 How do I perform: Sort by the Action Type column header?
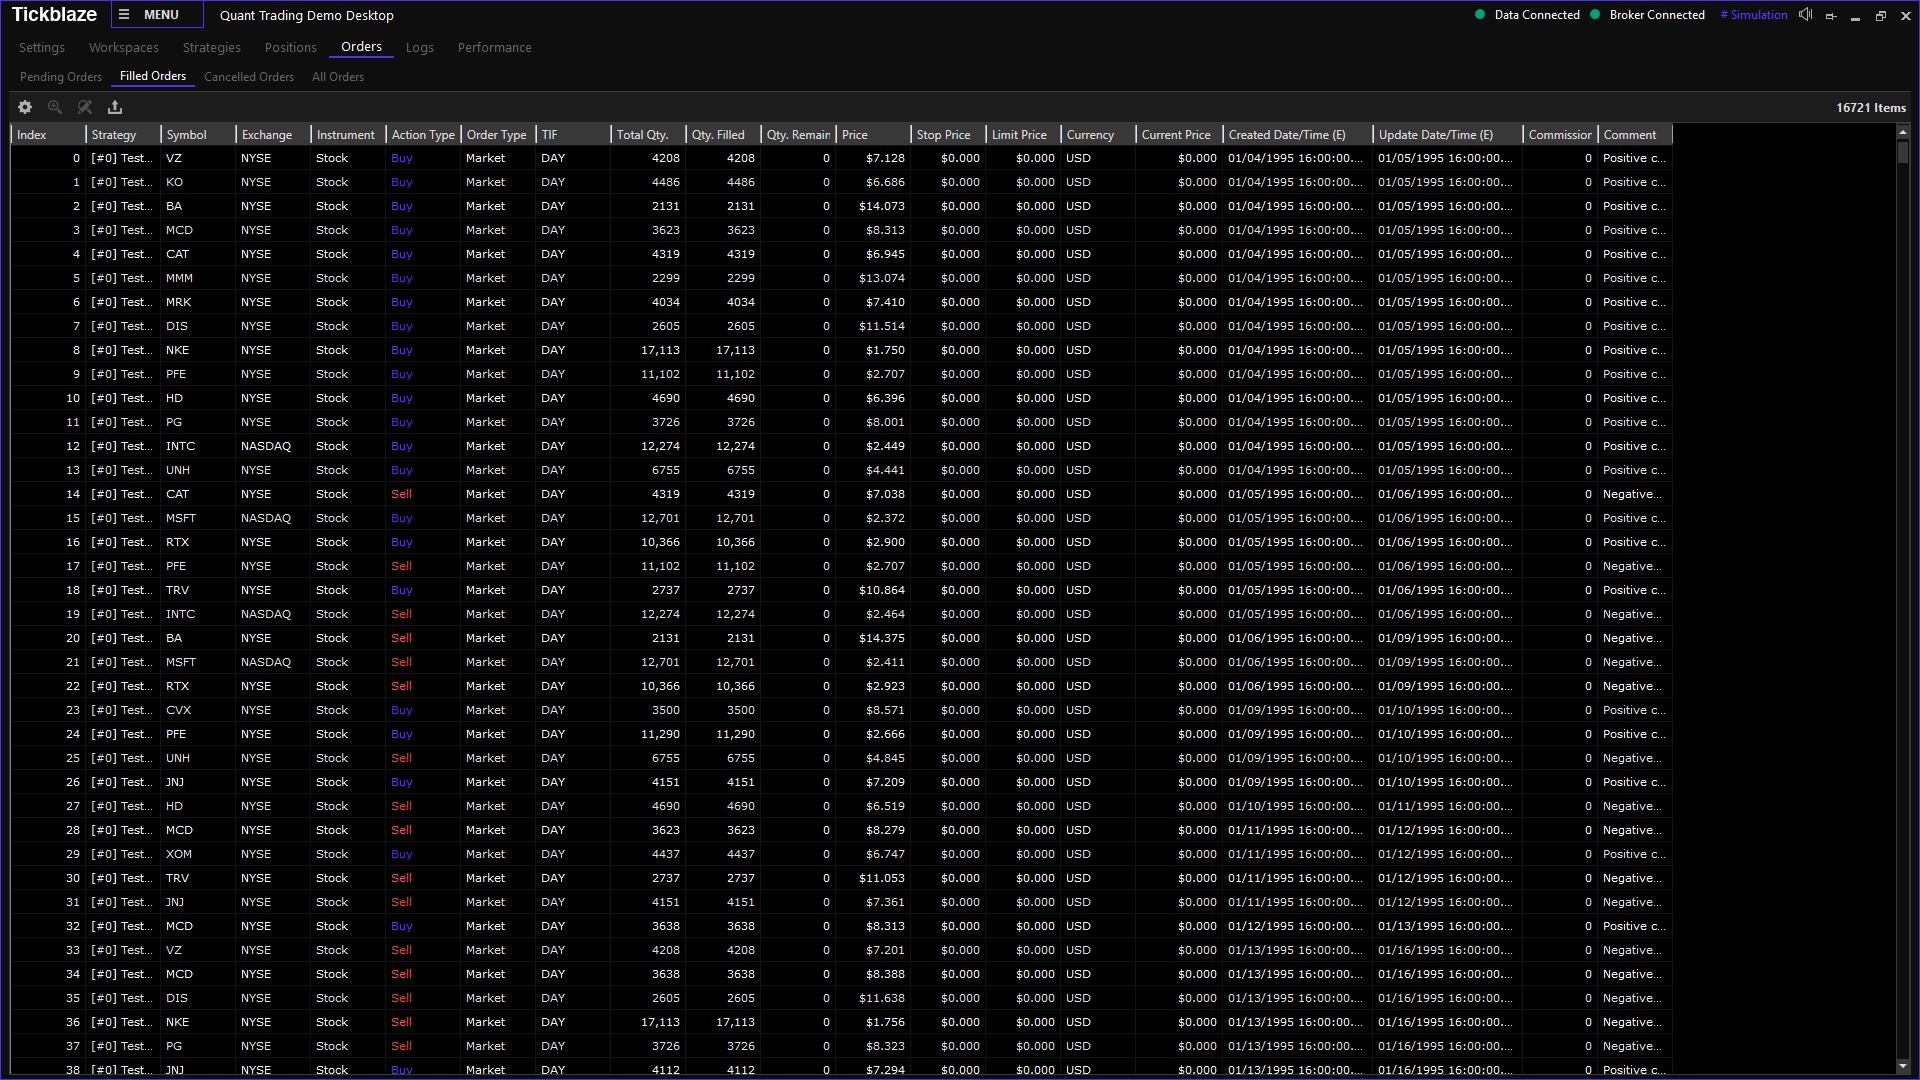(x=423, y=135)
